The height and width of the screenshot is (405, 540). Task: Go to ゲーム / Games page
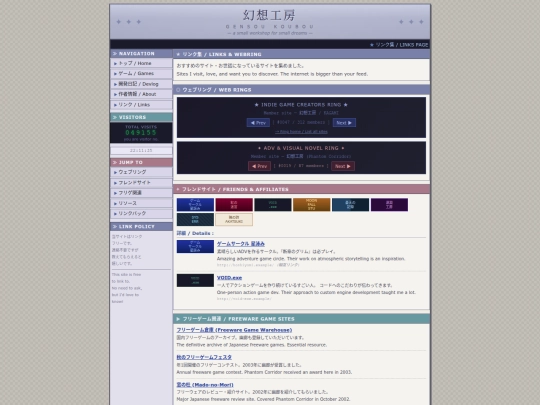[141, 74]
